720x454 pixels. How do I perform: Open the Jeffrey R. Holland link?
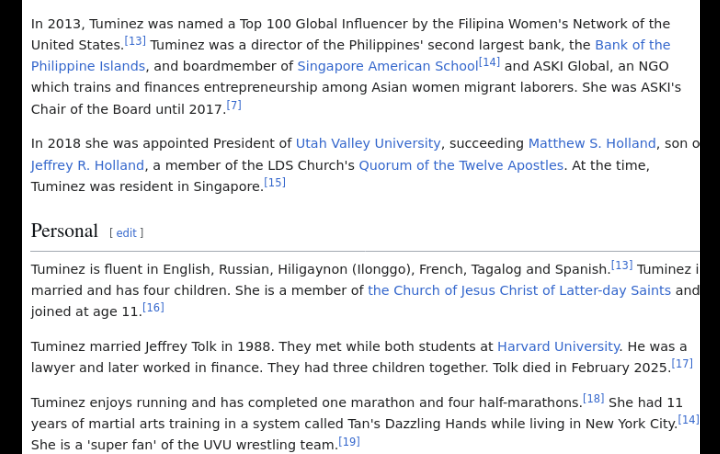[88, 165]
